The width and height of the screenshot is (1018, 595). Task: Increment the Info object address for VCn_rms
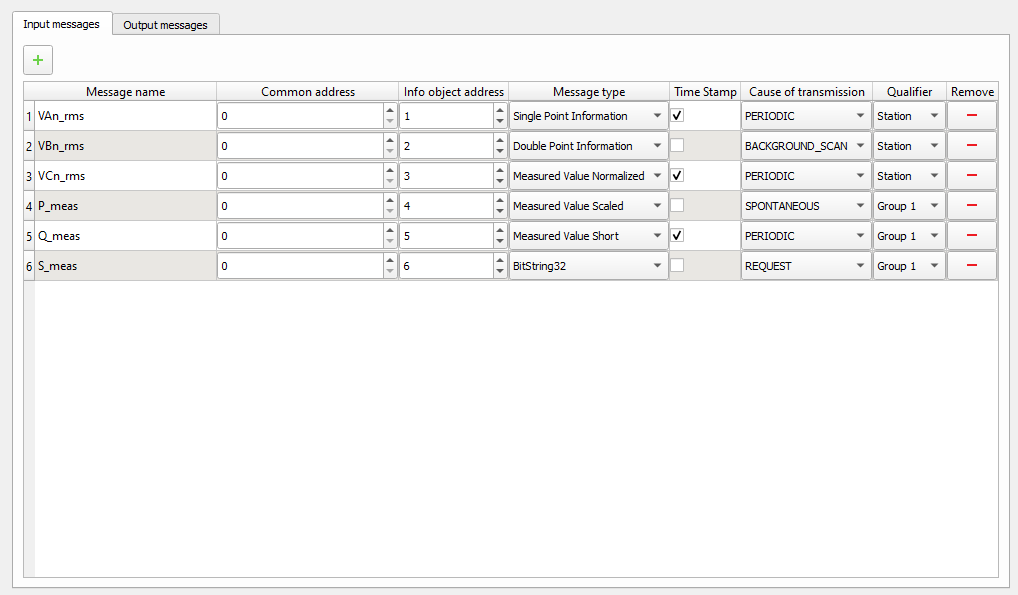click(x=500, y=170)
